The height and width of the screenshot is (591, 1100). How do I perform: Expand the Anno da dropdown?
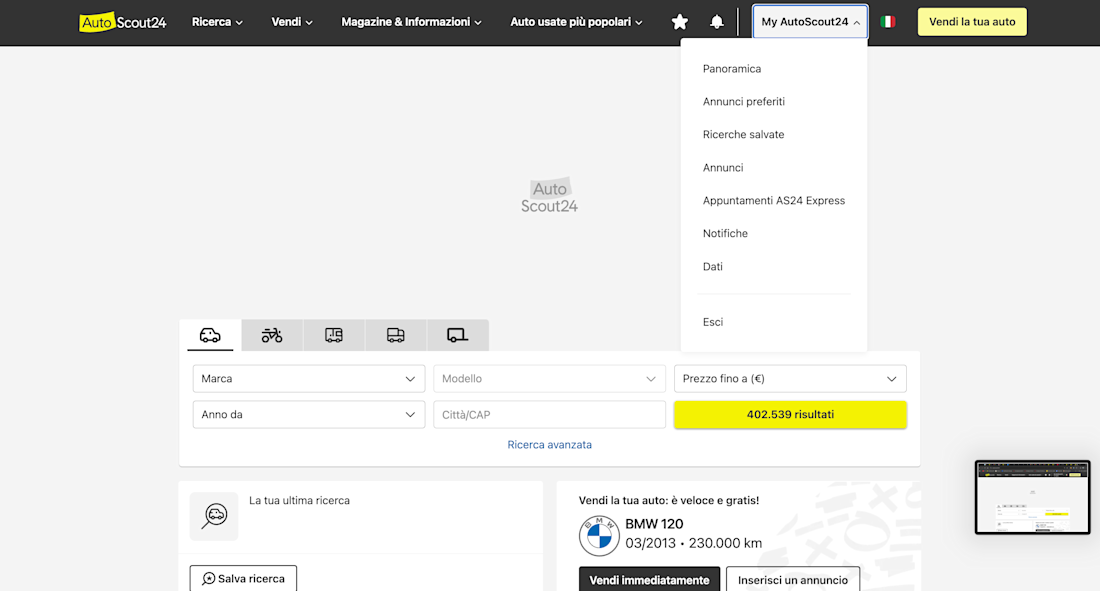coord(308,414)
